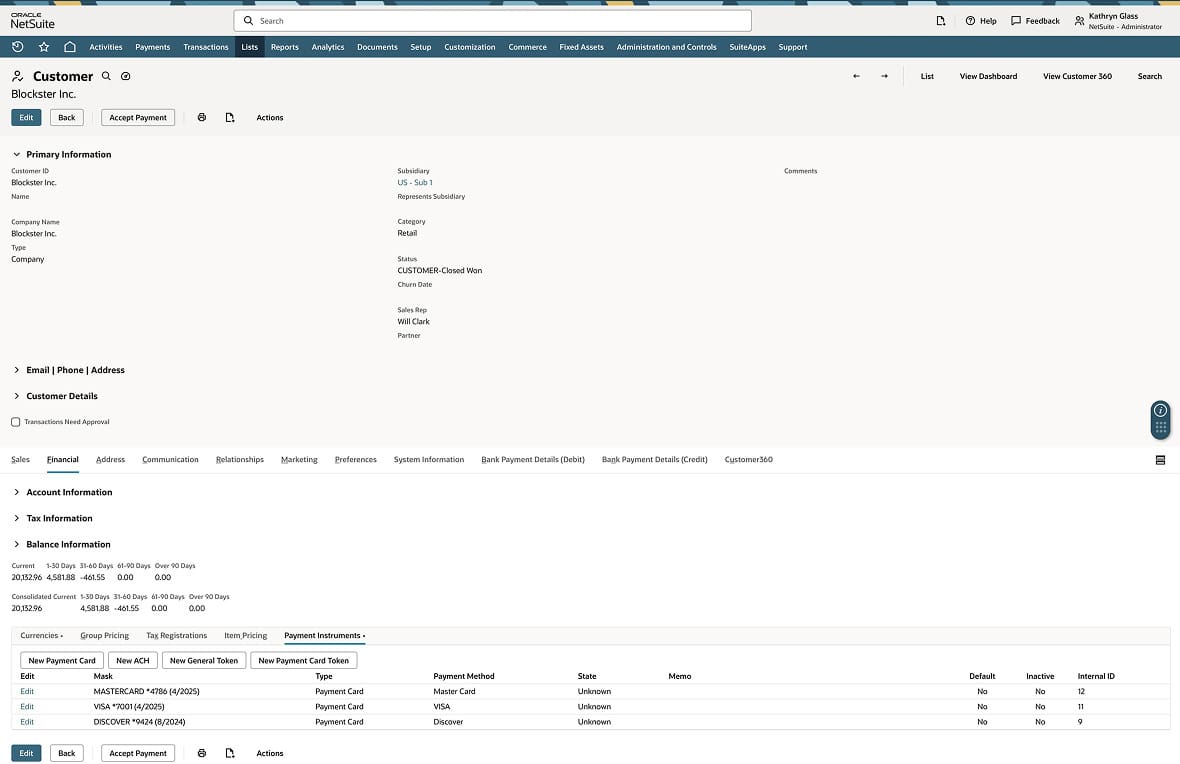Toggle Transactions Need Approval checkbox
This screenshot has height=764, width=1180.
click(16, 422)
